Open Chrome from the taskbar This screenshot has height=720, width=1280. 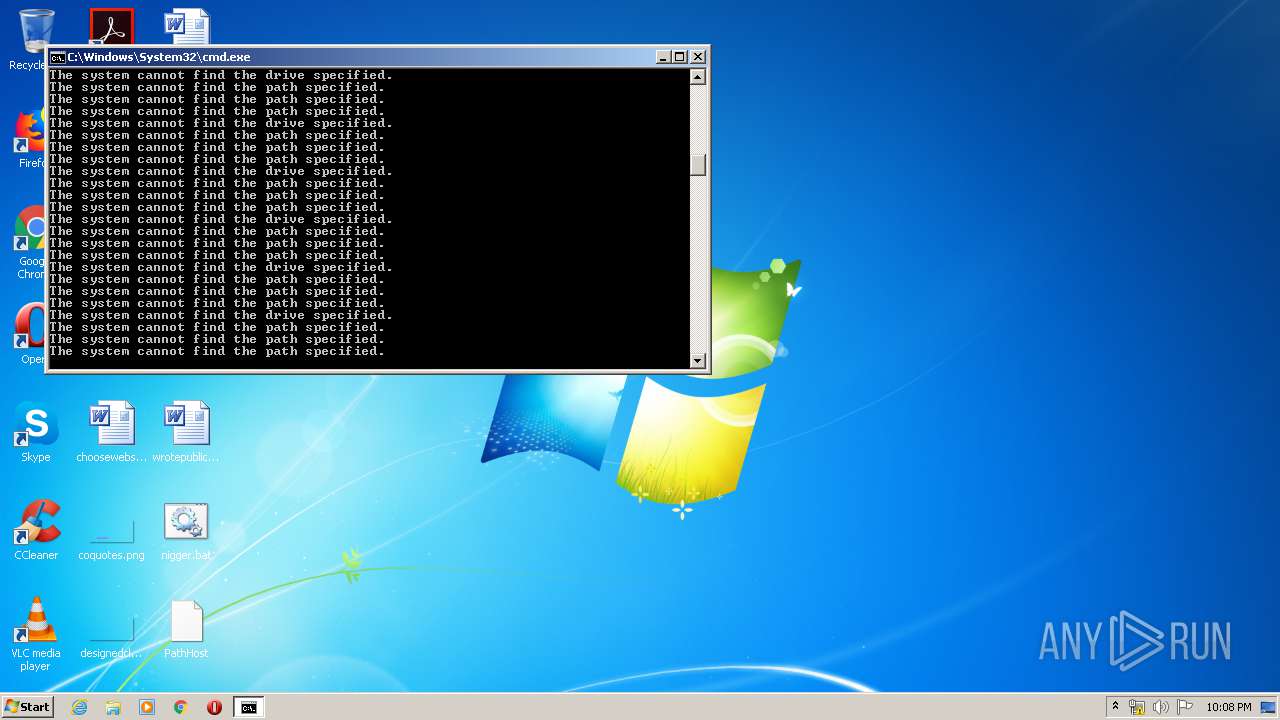tap(181, 707)
